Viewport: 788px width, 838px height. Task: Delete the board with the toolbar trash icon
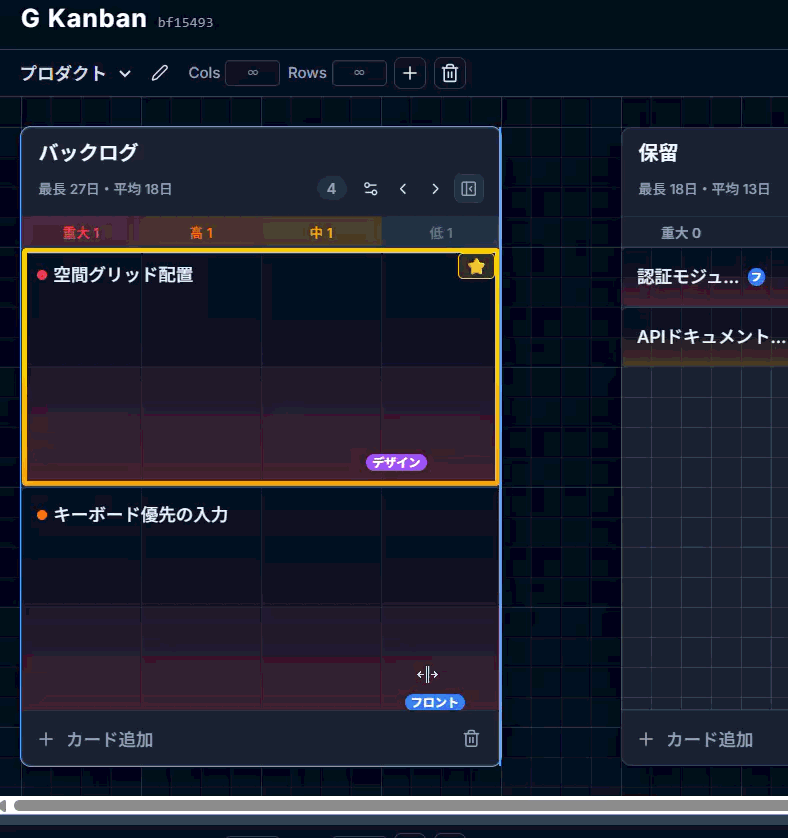[450, 73]
